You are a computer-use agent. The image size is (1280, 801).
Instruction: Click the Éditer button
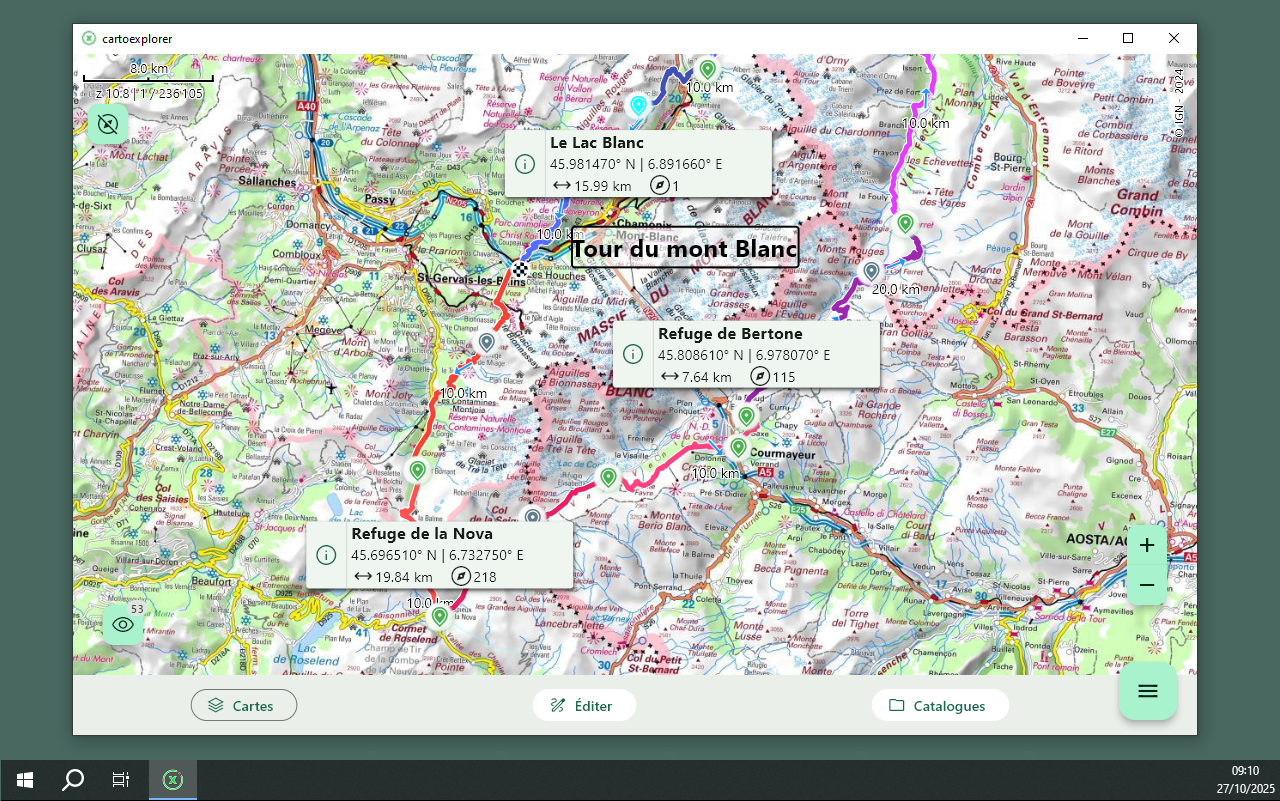pos(584,705)
